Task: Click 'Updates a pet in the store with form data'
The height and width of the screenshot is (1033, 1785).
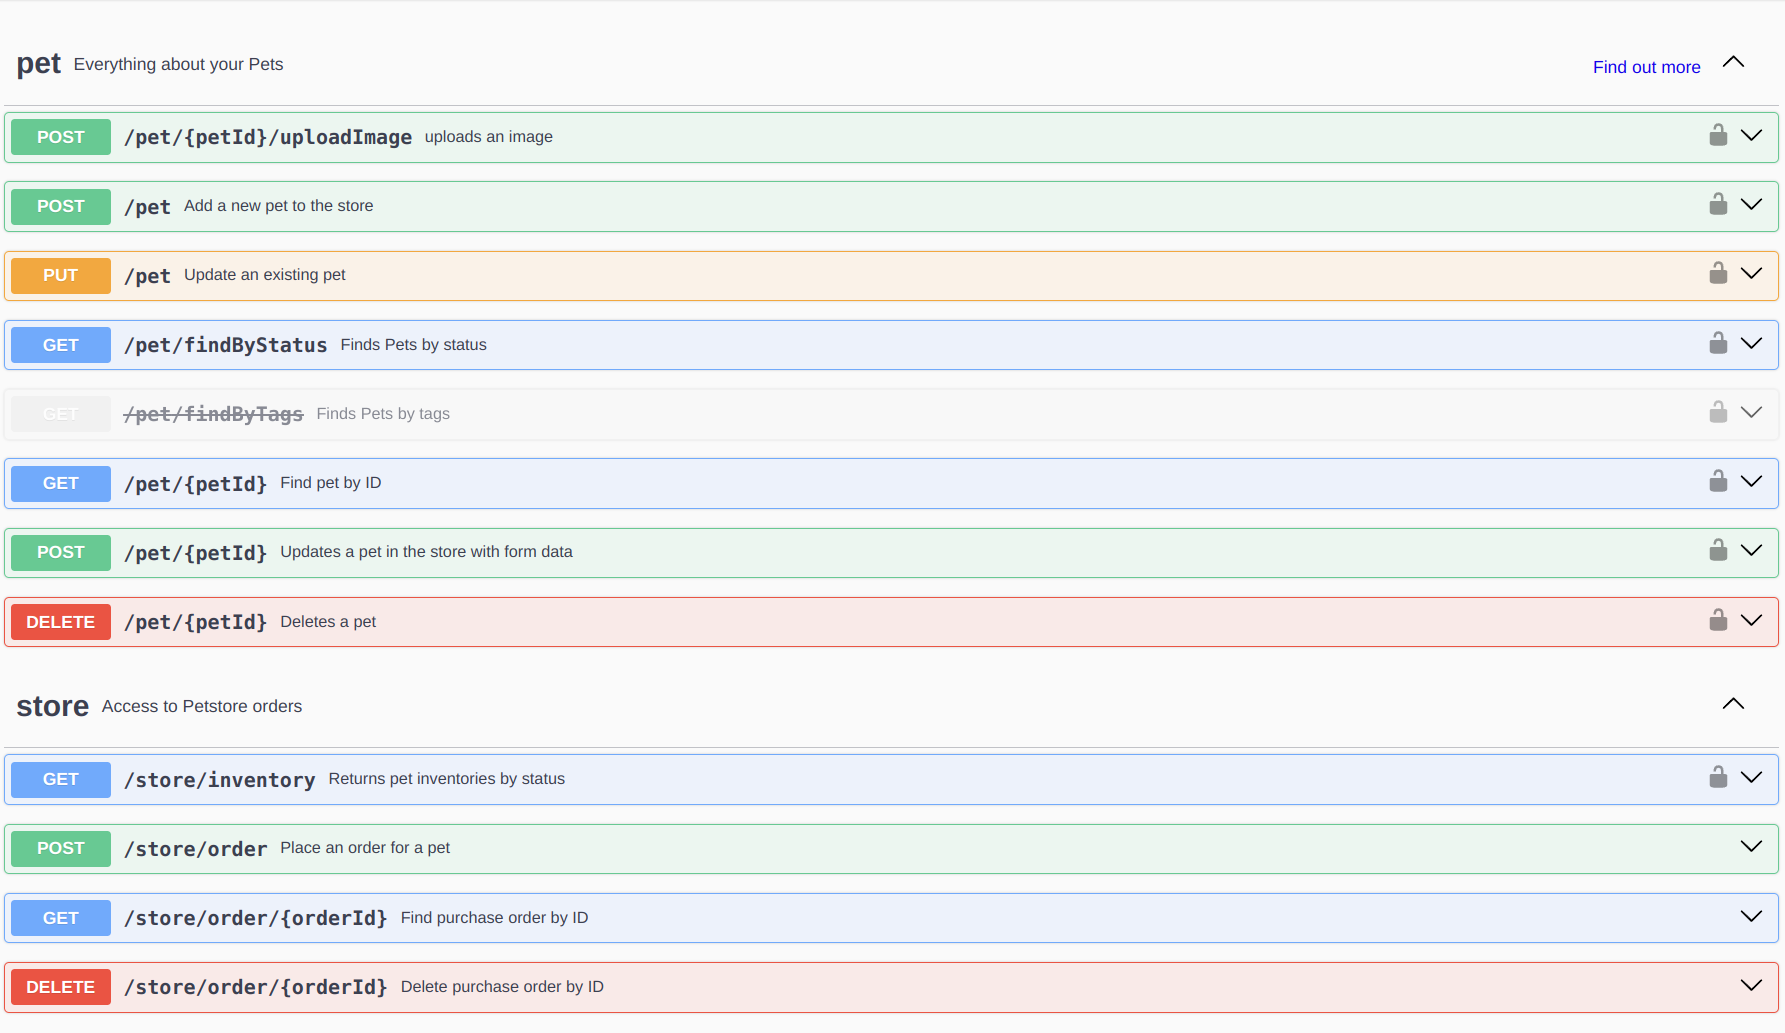Action: [427, 552]
